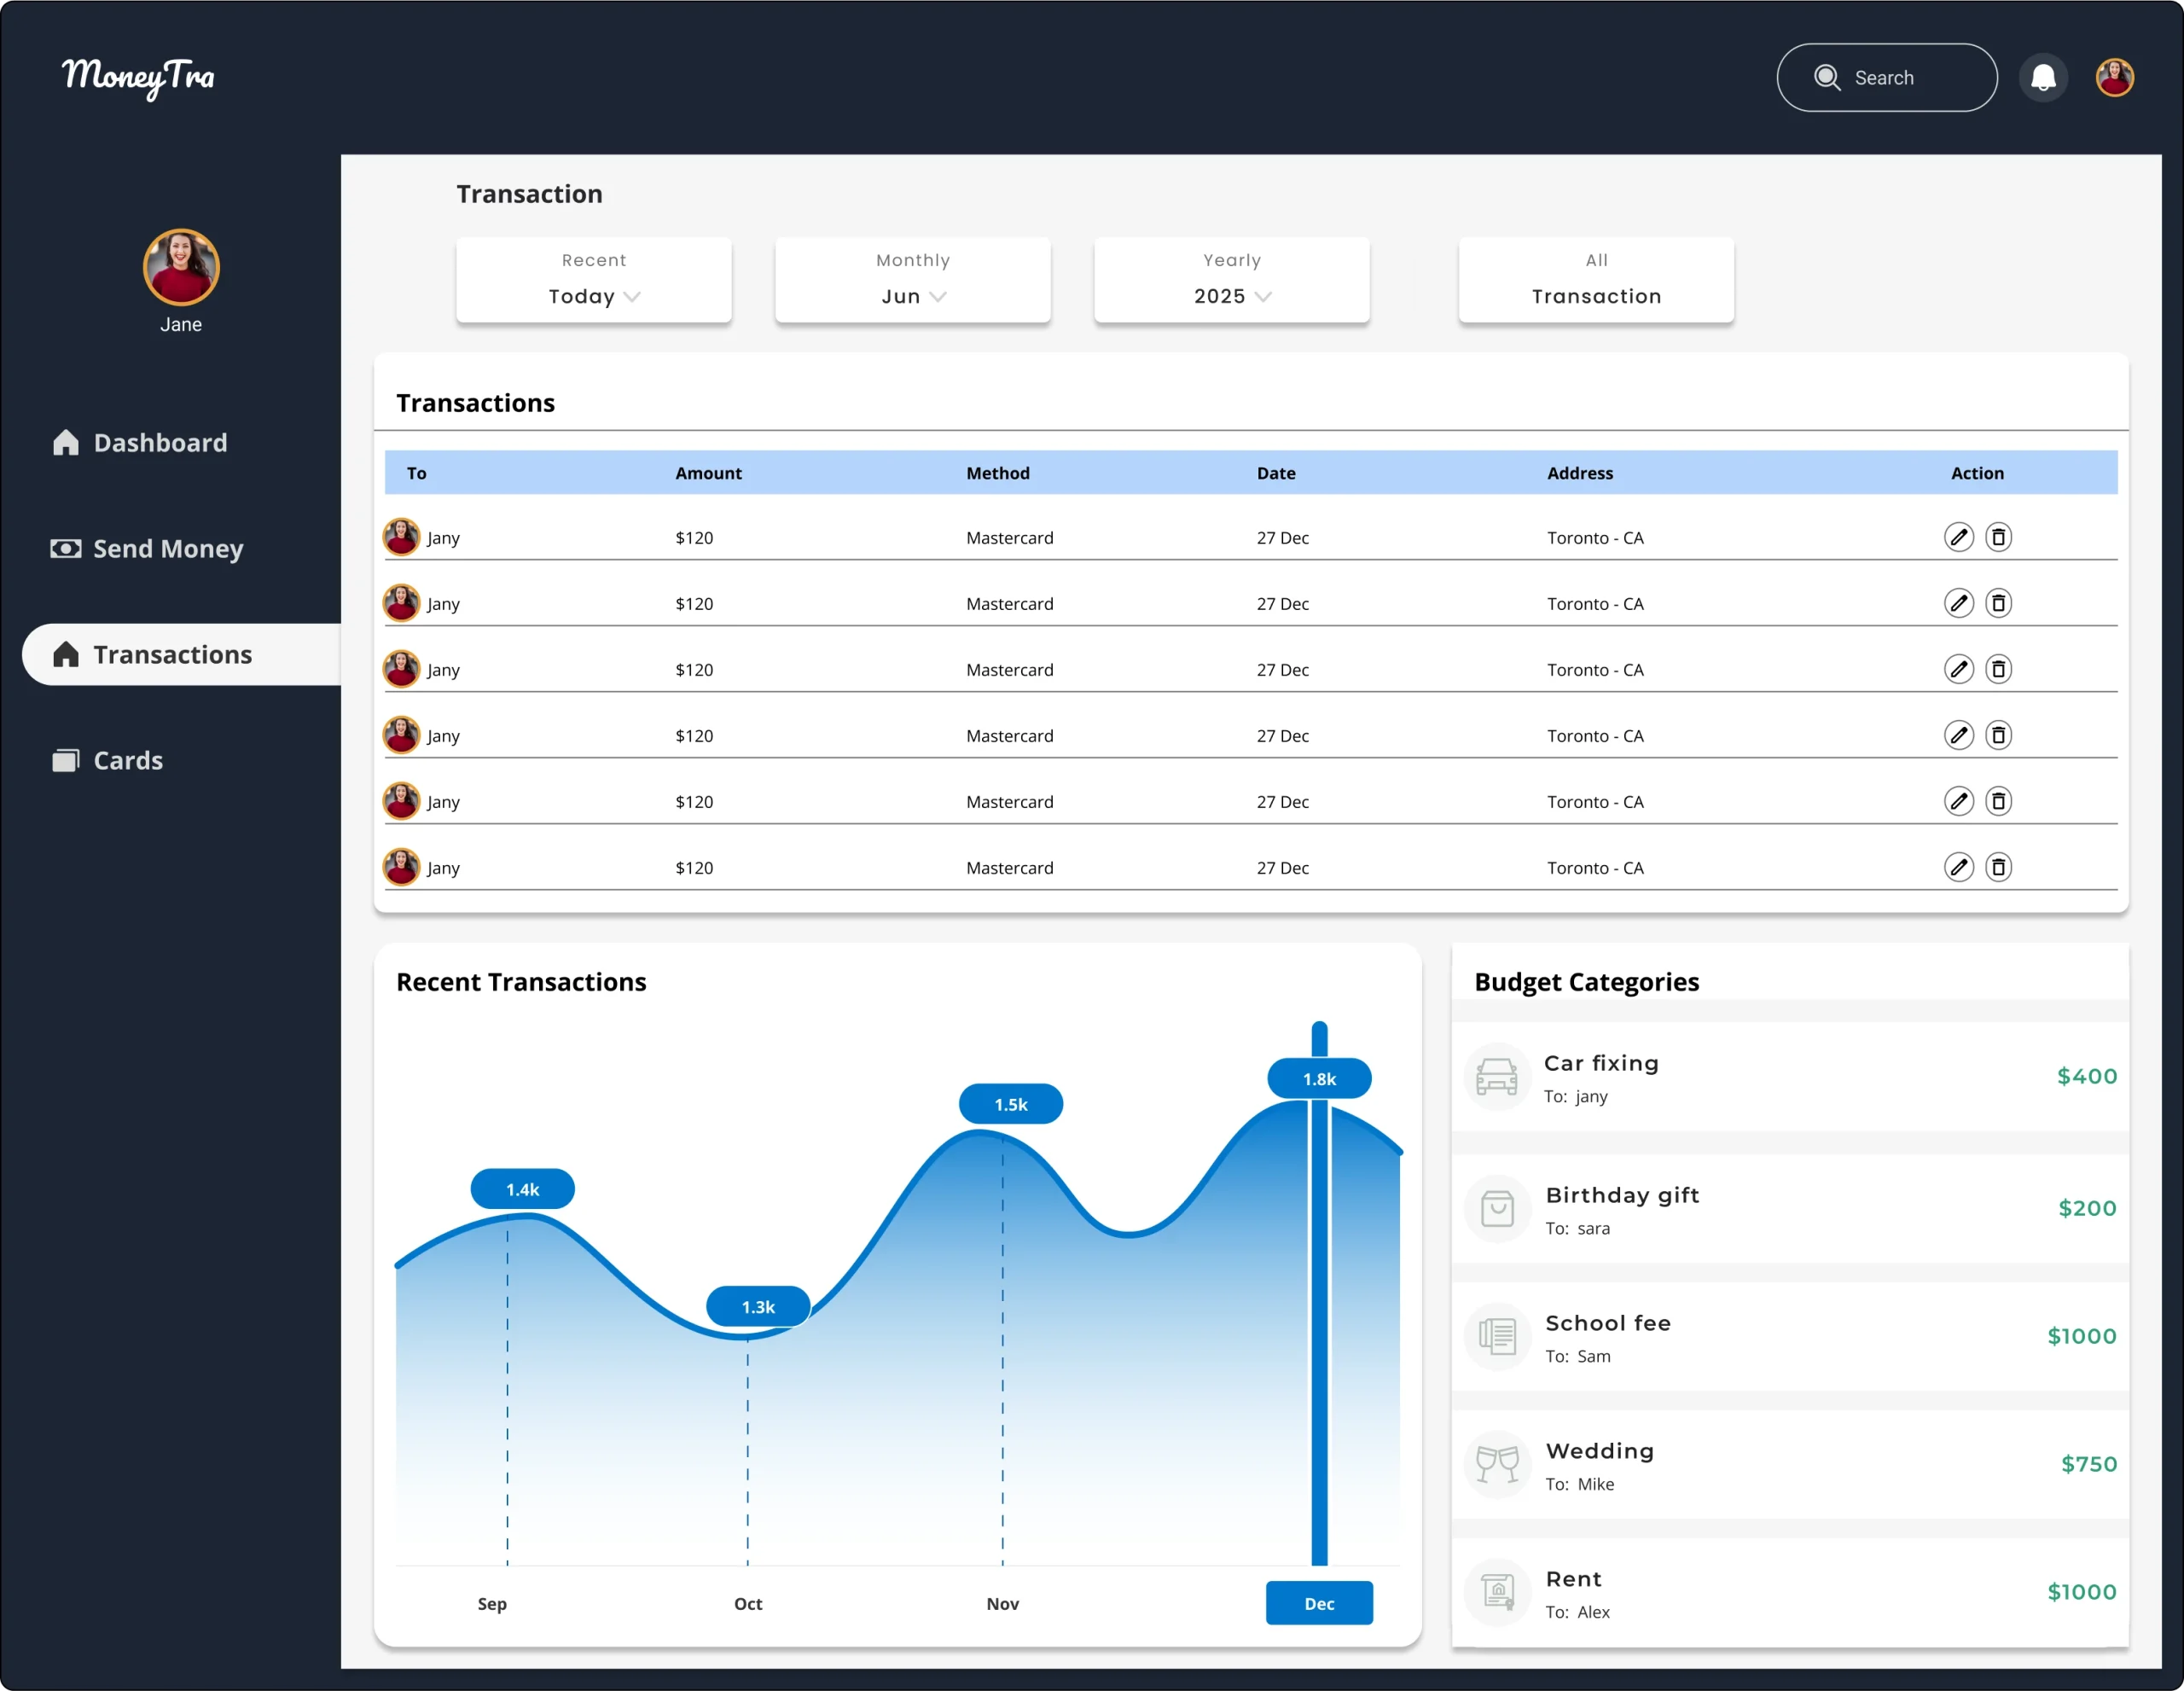Image resolution: width=2184 pixels, height=1691 pixels.
Task: Select the Dec month button on the chart
Action: [1318, 1603]
